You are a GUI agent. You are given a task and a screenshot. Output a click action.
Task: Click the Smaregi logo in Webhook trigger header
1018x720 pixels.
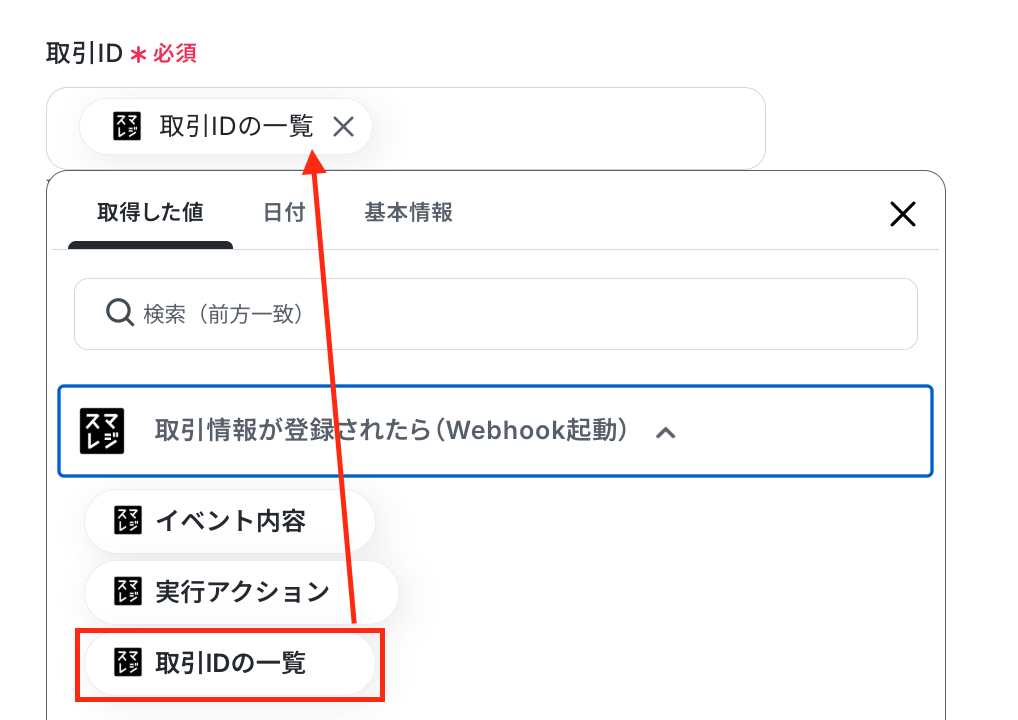[x=102, y=431]
